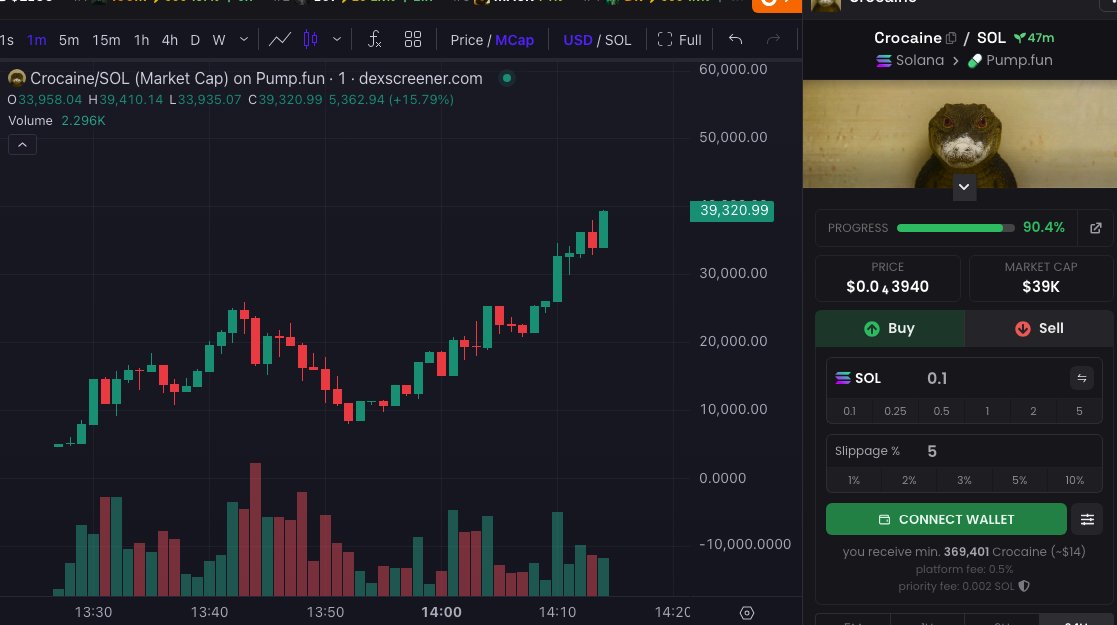Open the indicators fx menu
The height and width of the screenshot is (625, 1117).
pos(374,39)
